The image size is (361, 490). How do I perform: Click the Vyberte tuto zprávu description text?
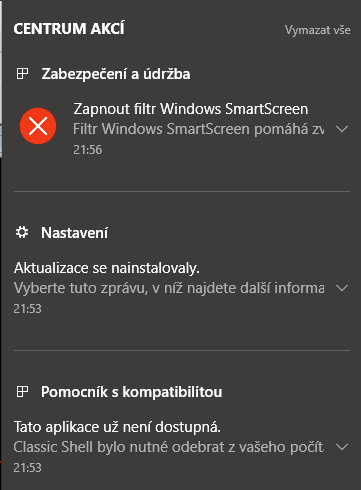[169, 288]
